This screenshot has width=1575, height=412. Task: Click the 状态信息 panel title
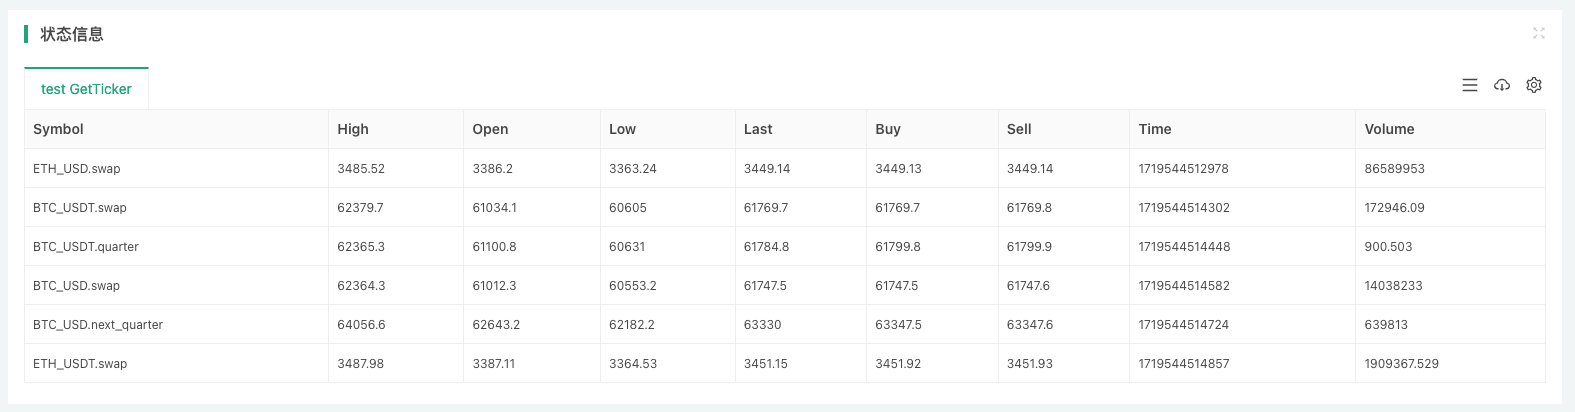72,34
